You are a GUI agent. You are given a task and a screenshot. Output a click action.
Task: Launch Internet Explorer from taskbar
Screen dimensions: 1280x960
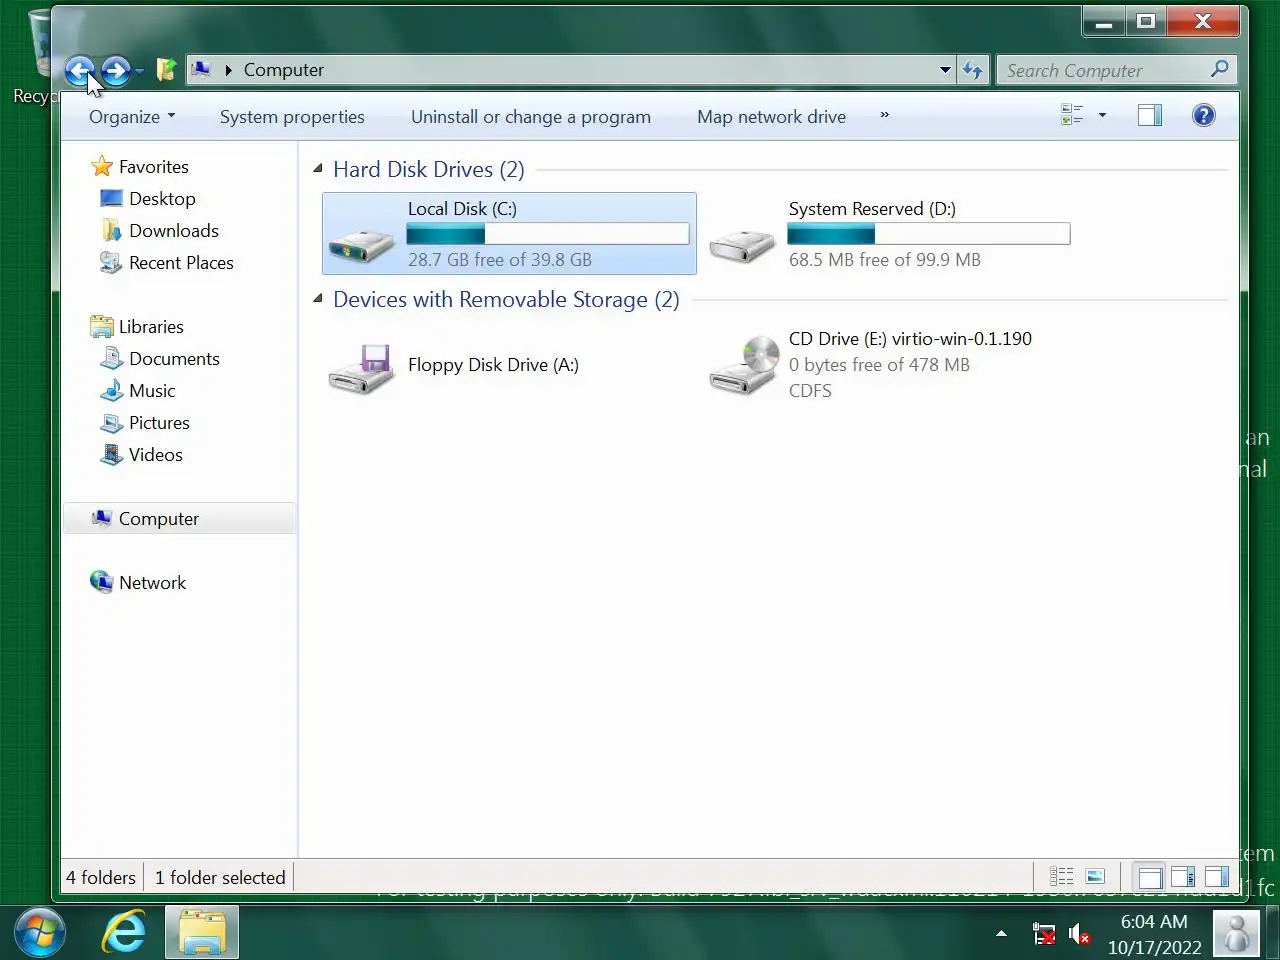coord(124,933)
